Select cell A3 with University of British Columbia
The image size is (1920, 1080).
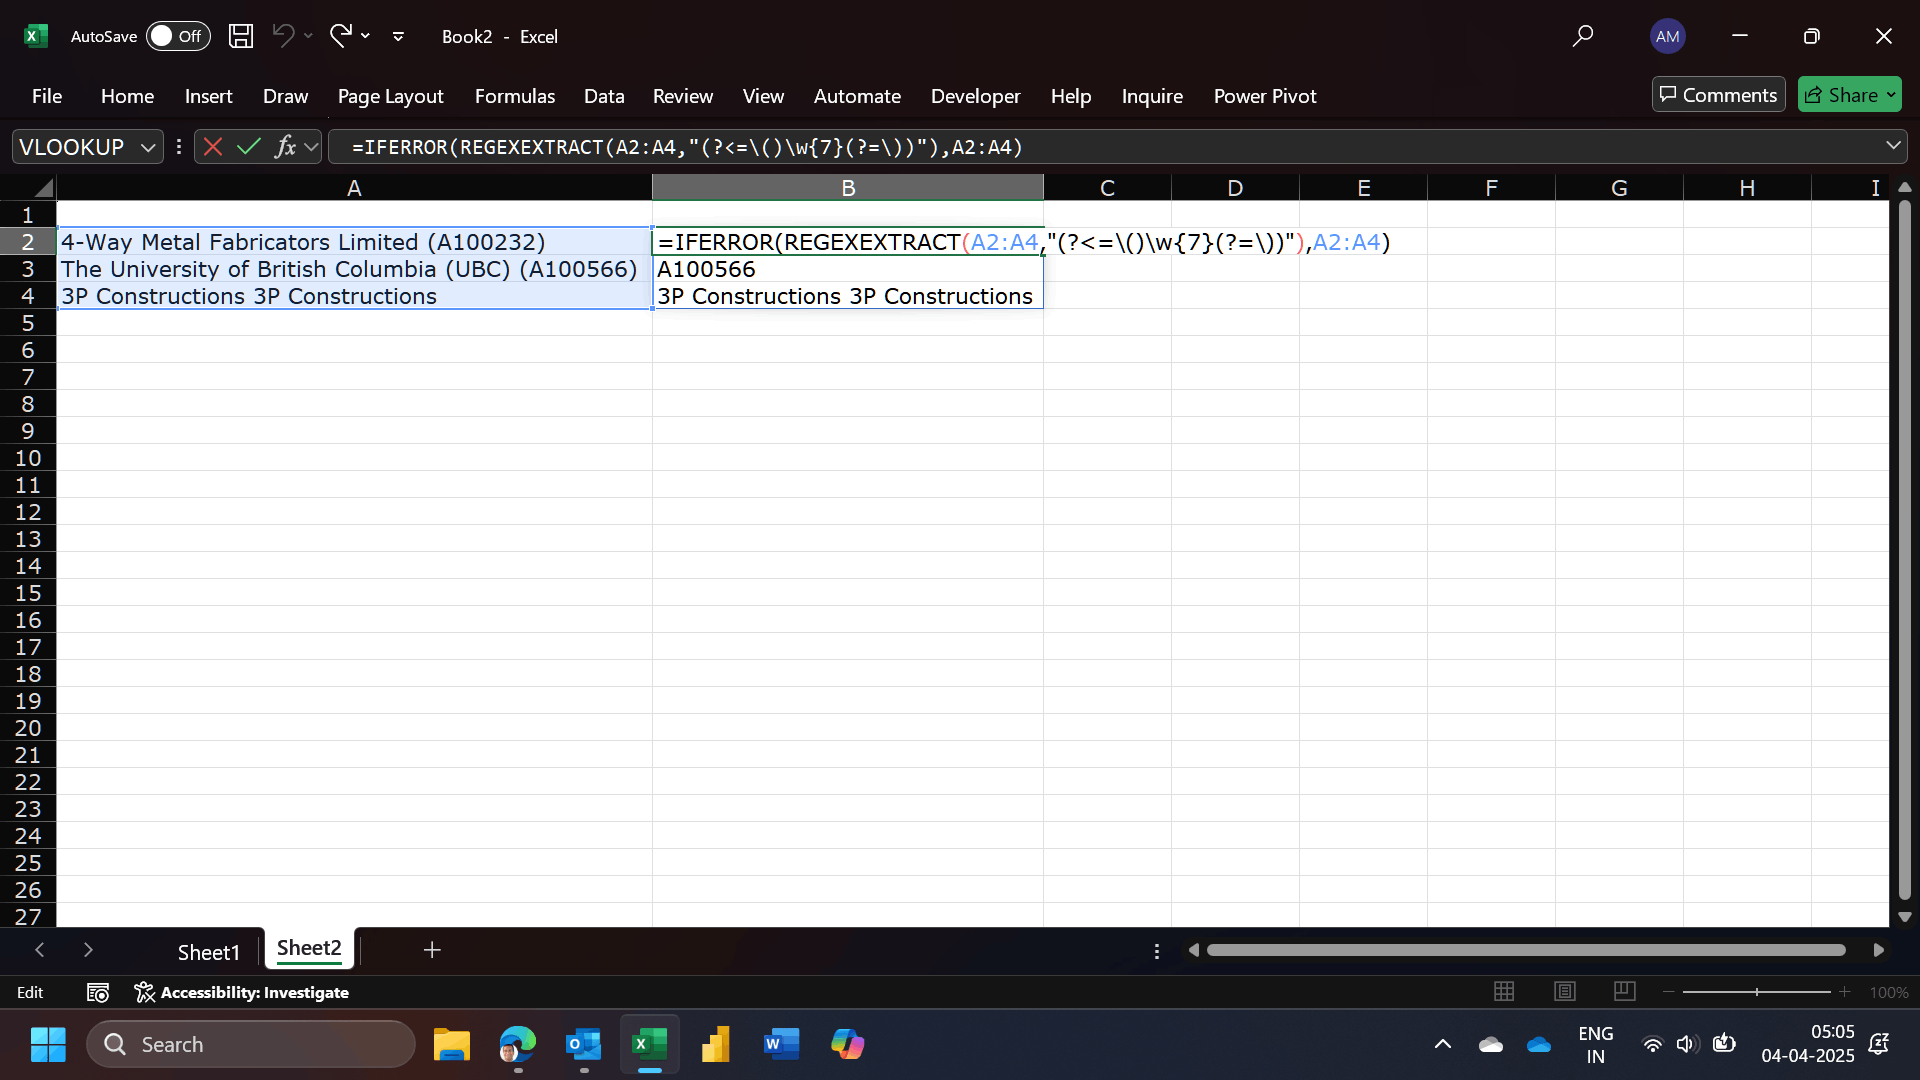[354, 269]
